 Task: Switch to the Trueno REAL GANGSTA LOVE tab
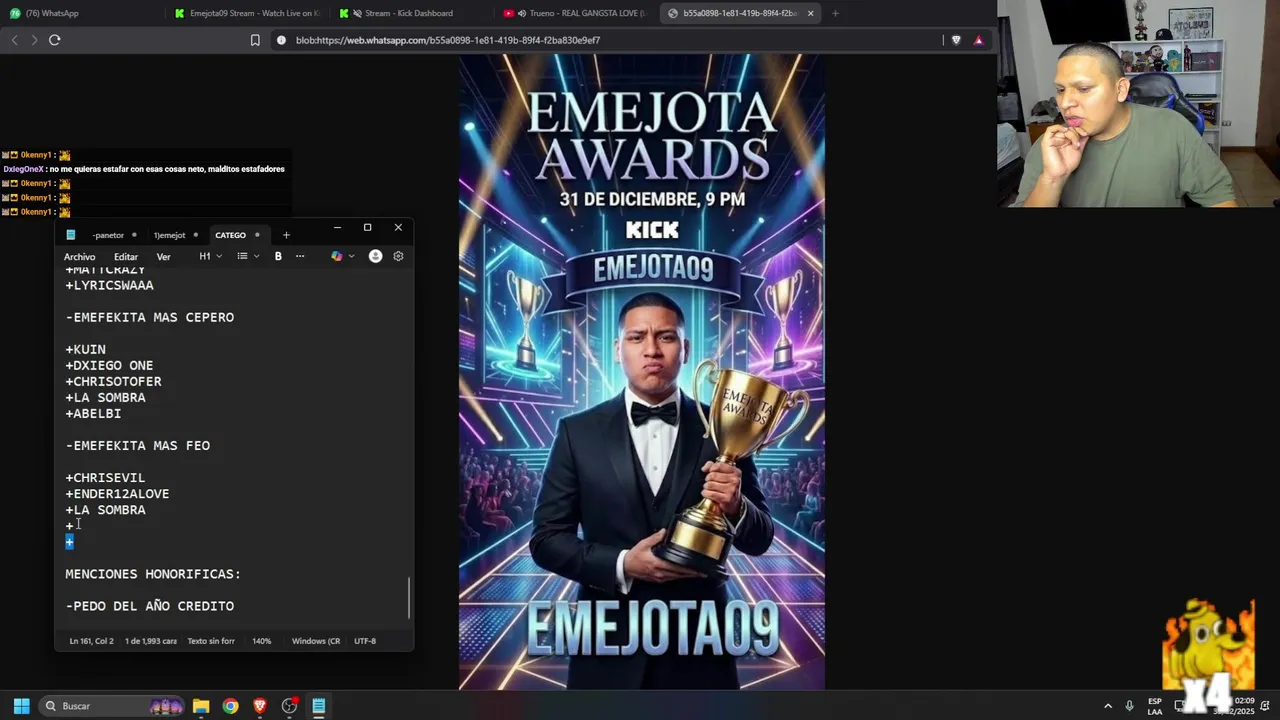click(x=575, y=13)
